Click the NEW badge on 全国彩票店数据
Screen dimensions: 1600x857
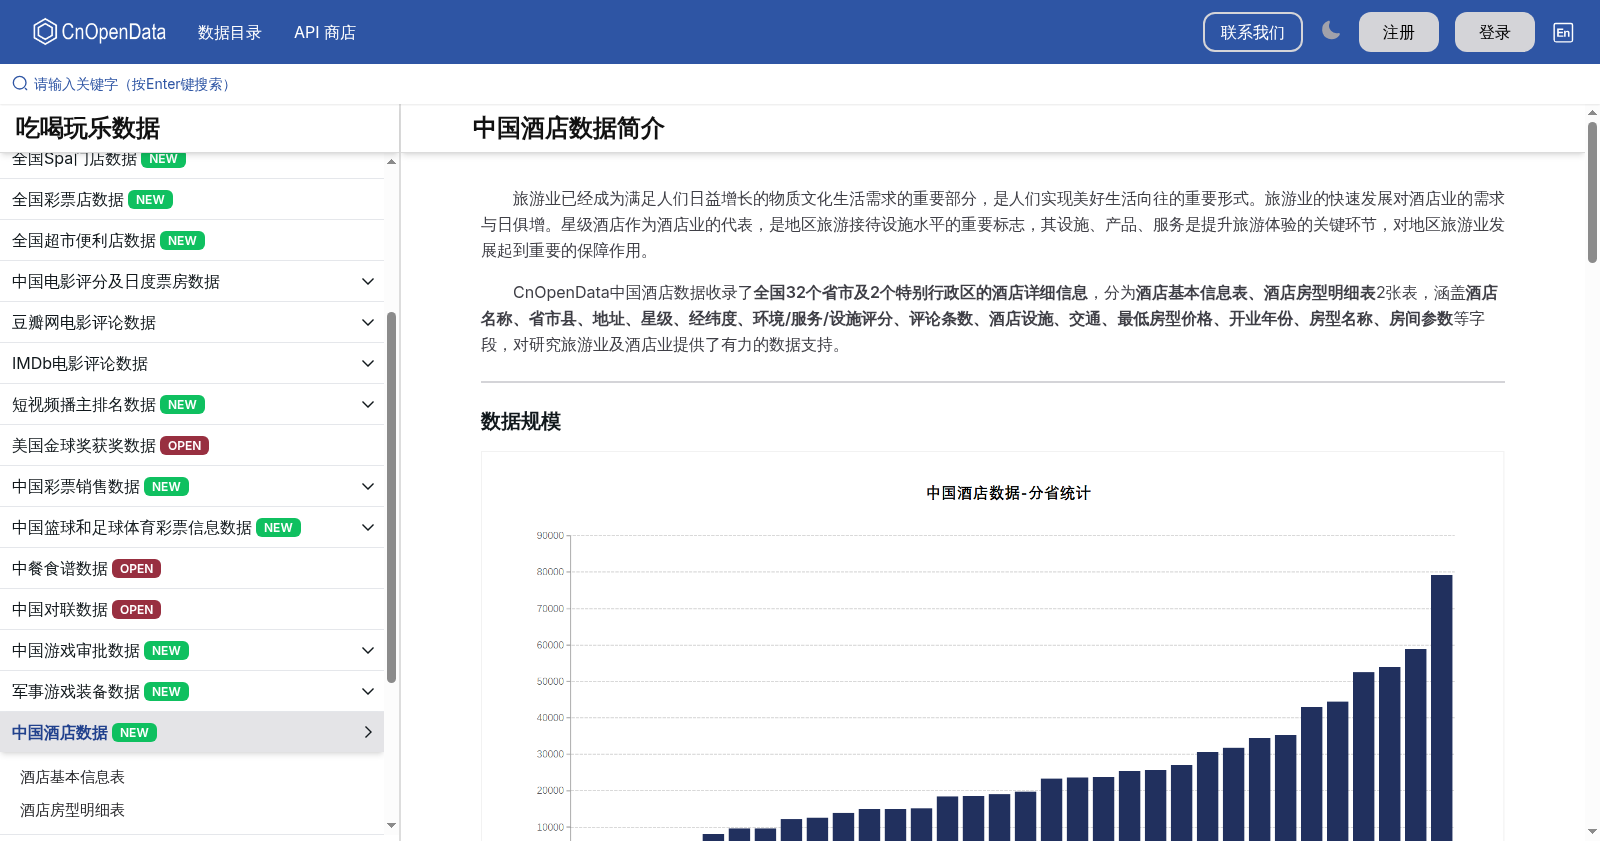point(150,199)
